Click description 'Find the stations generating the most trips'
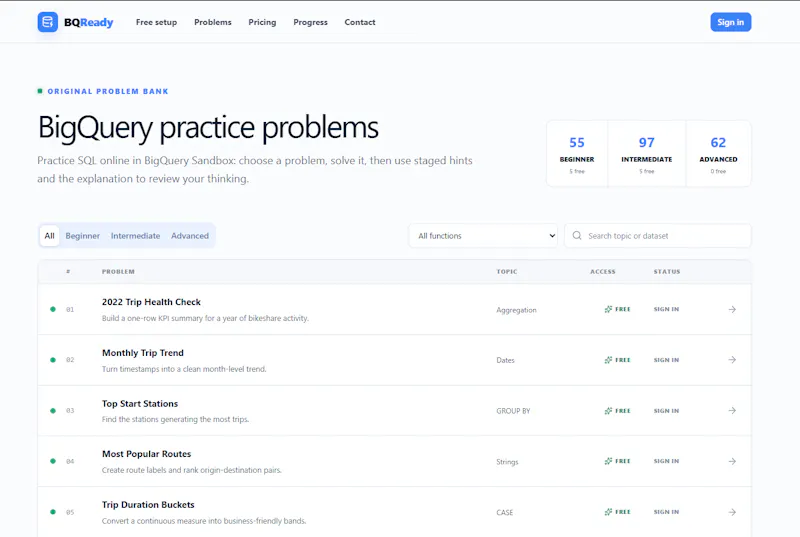The width and height of the screenshot is (800, 537). coord(175,419)
